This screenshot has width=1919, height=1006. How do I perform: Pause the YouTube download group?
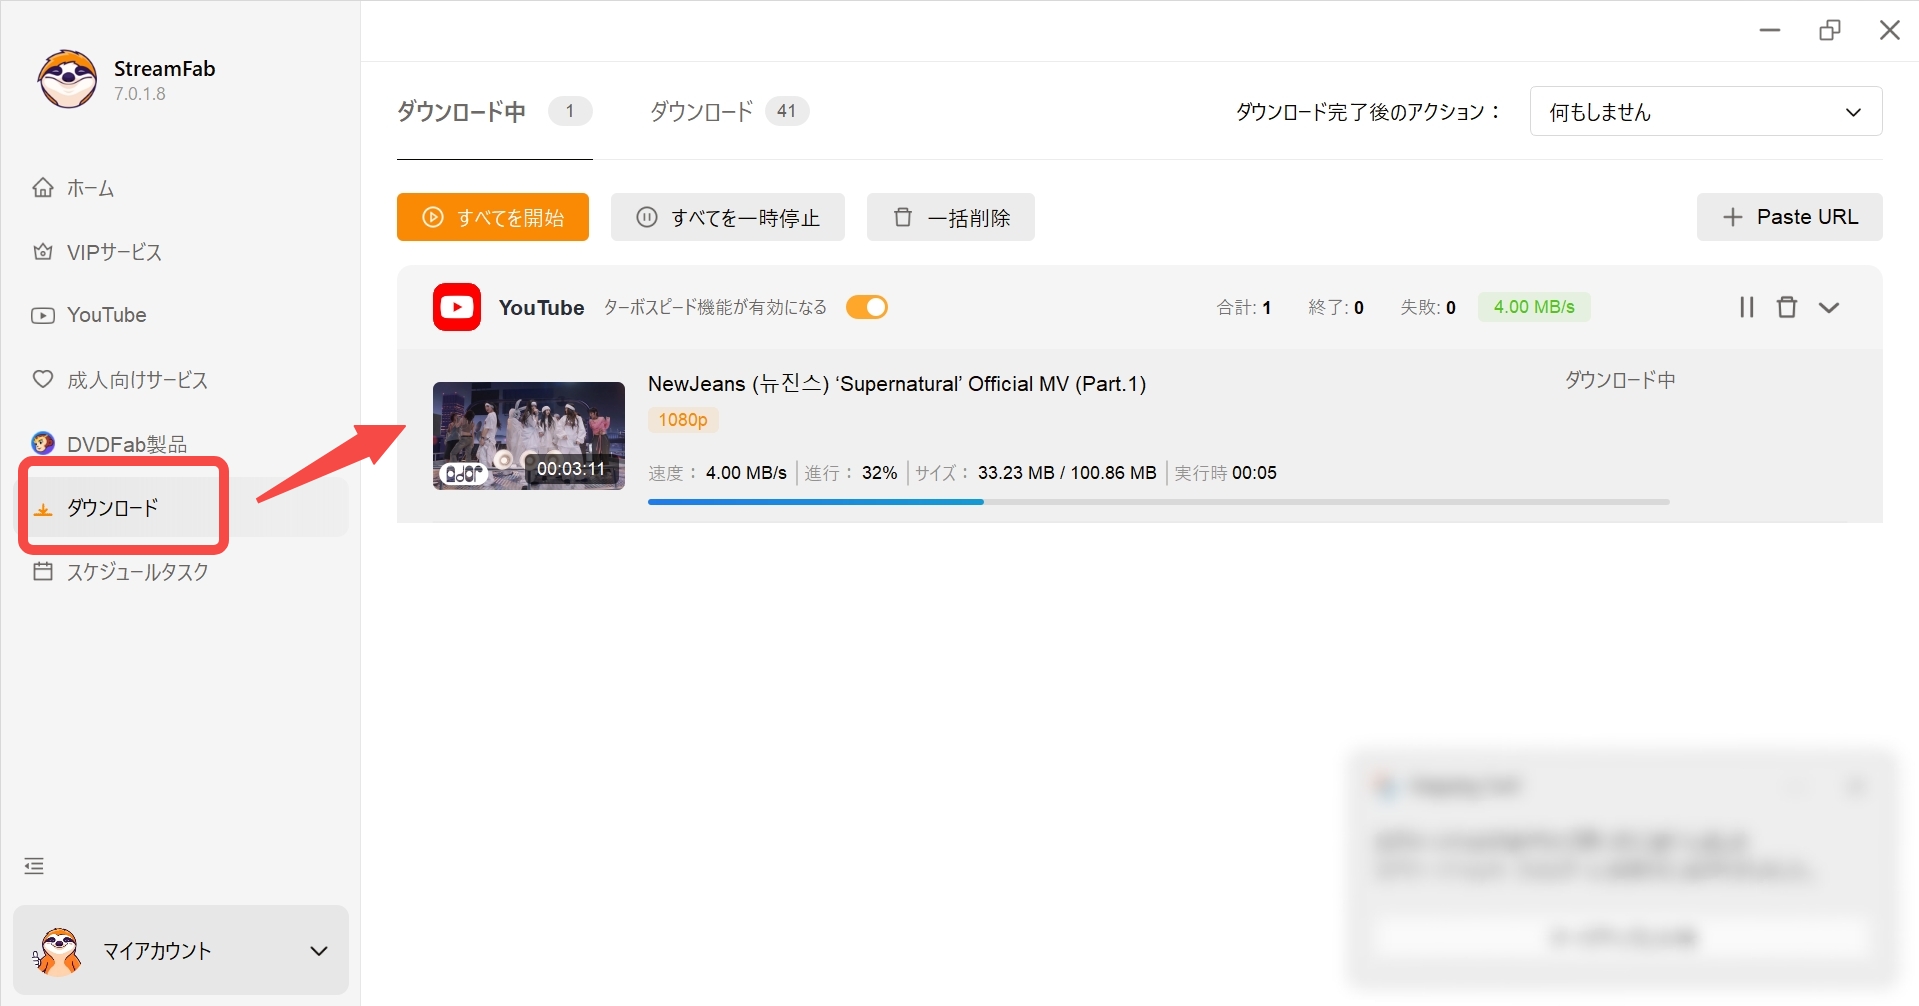(1747, 307)
